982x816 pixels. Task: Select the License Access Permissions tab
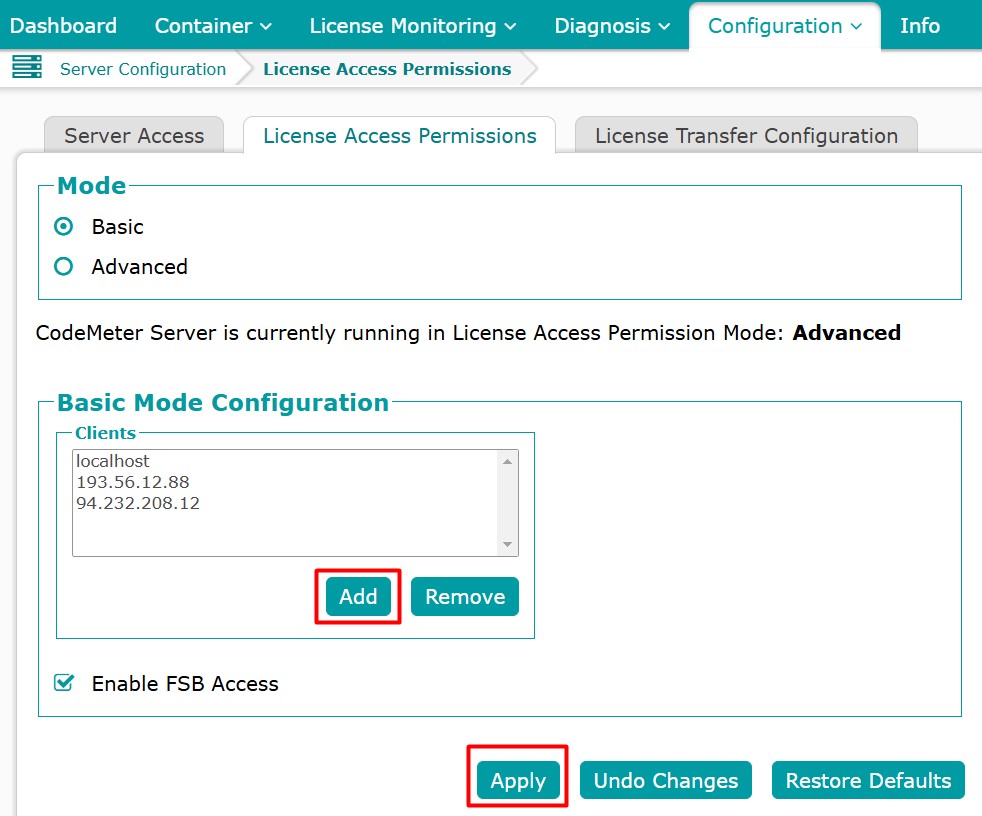(x=399, y=136)
